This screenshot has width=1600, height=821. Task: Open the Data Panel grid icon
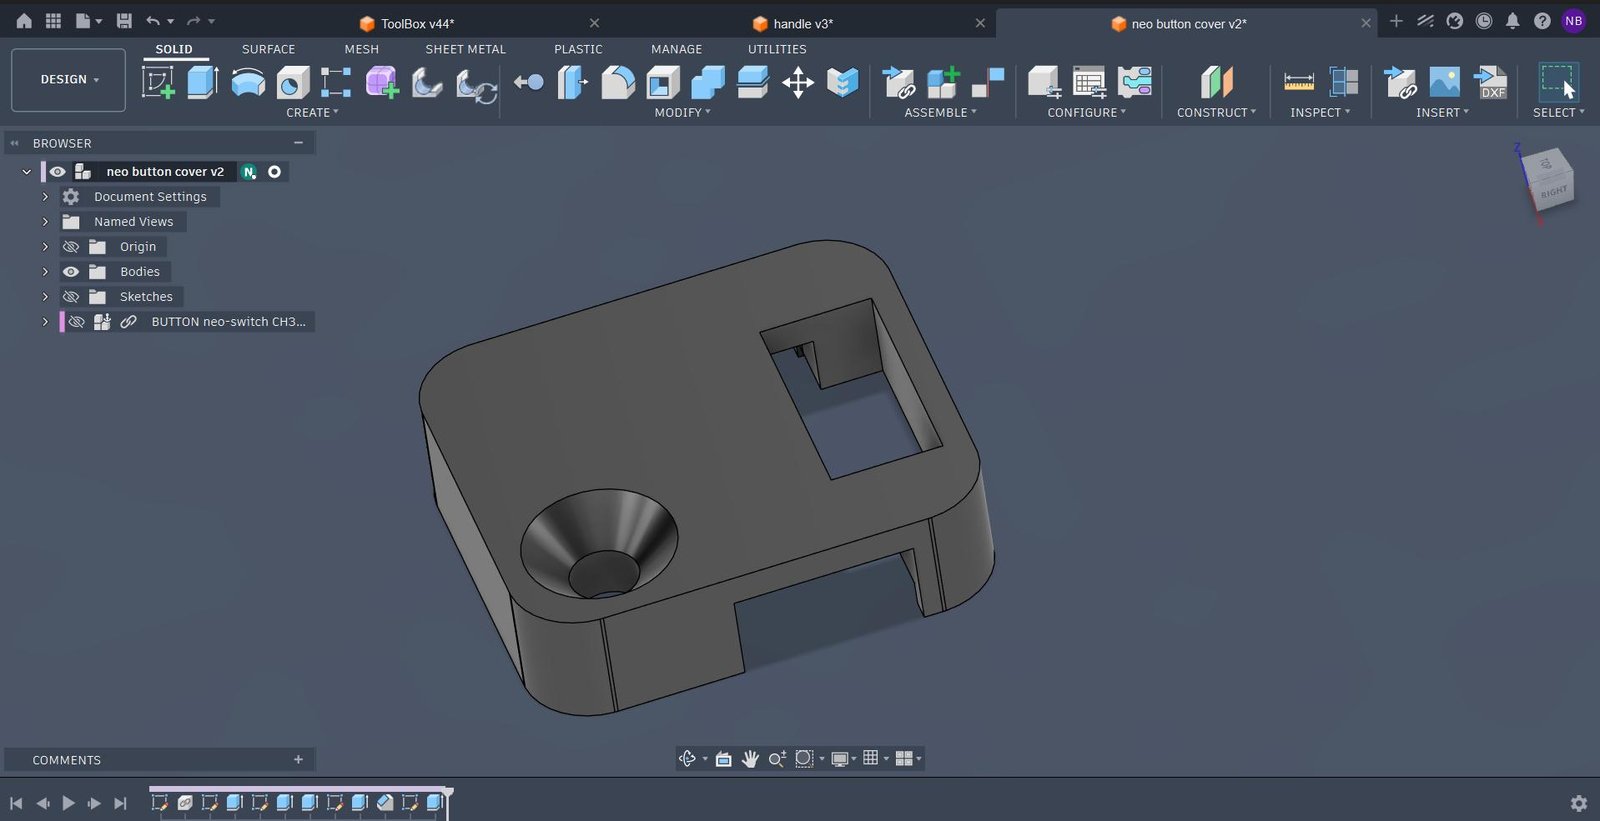pos(54,20)
